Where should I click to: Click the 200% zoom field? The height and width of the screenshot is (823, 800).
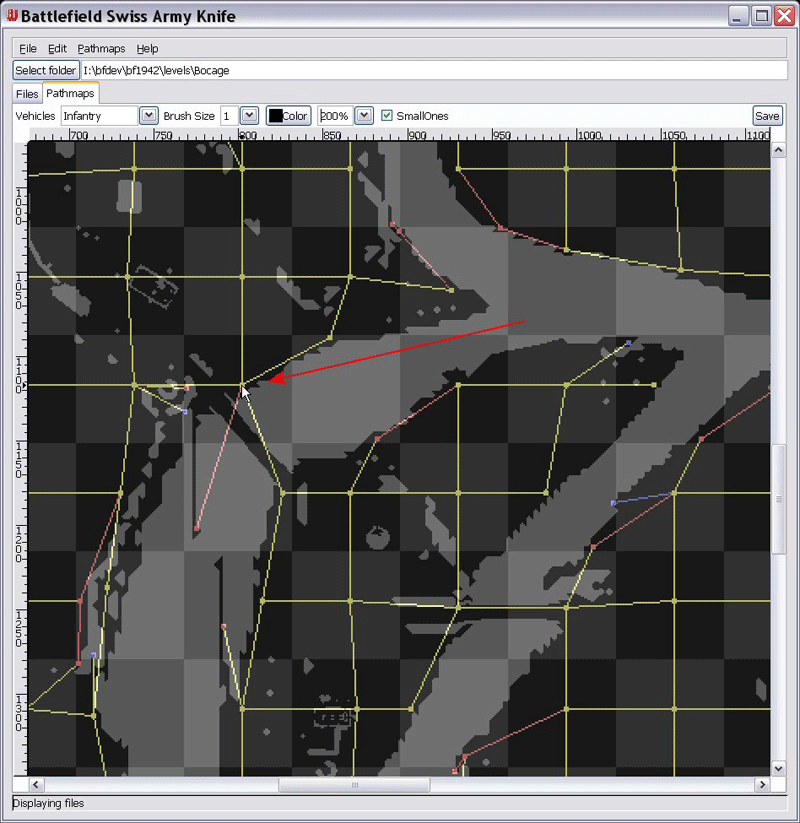(x=335, y=116)
